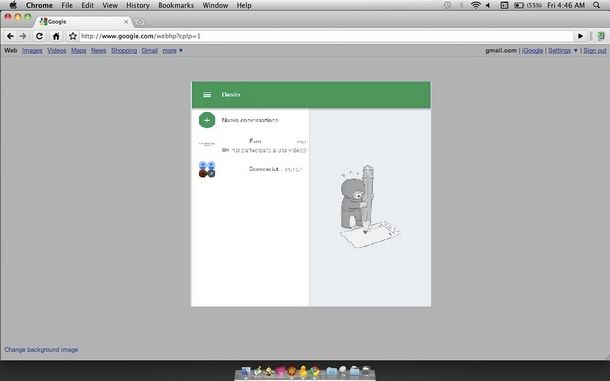Click the Nuova conversazione label

coord(250,120)
